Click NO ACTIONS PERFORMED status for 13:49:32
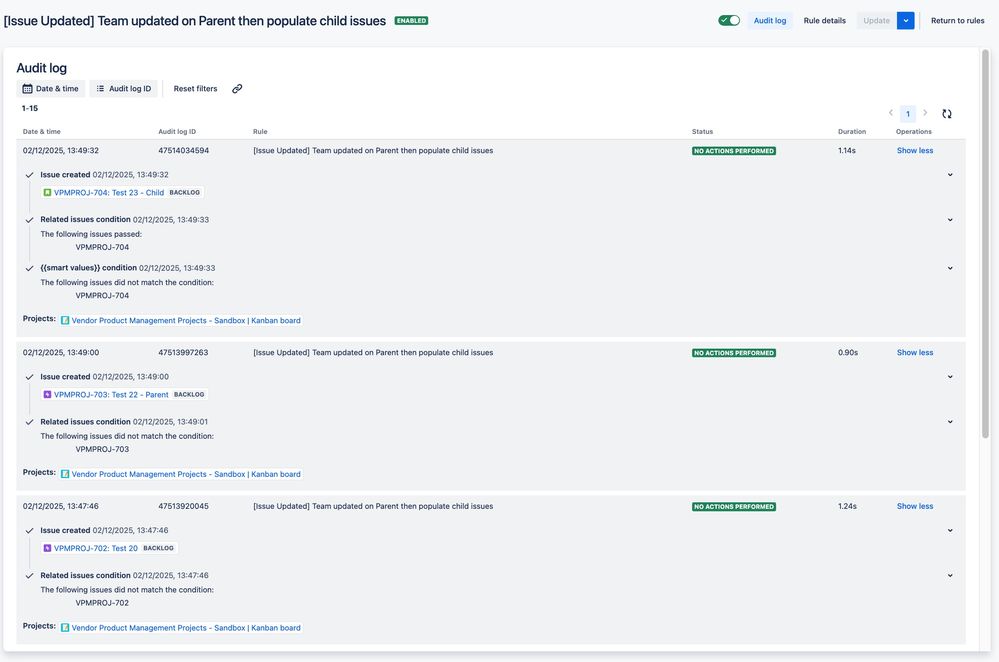 tap(734, 151)
